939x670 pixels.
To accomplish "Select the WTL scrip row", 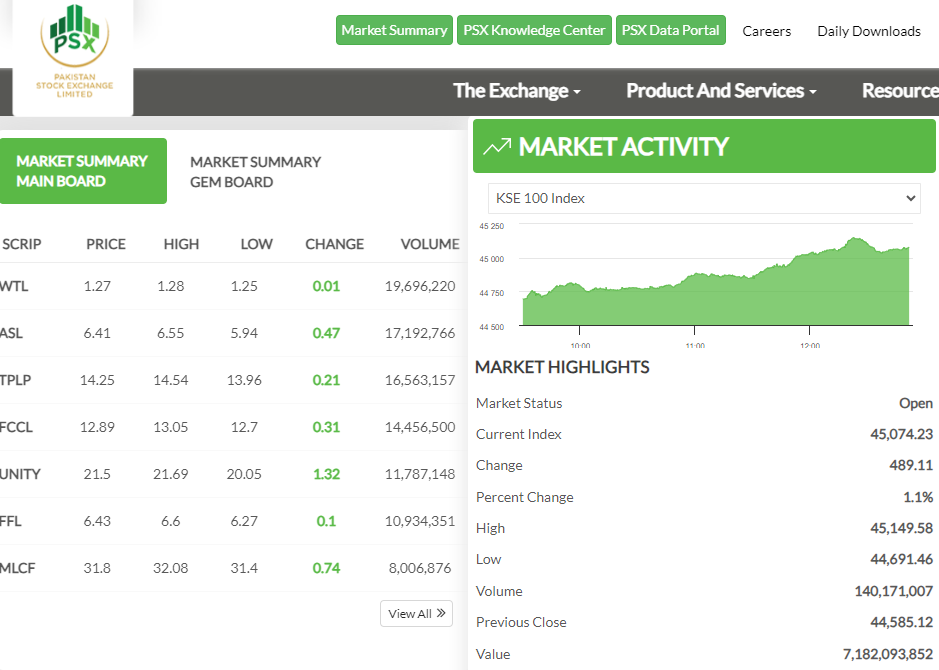I will point(15,286).
